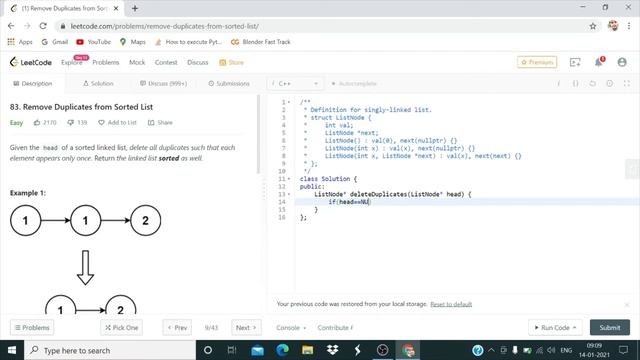Go back in browser history

tap(11, 26)
